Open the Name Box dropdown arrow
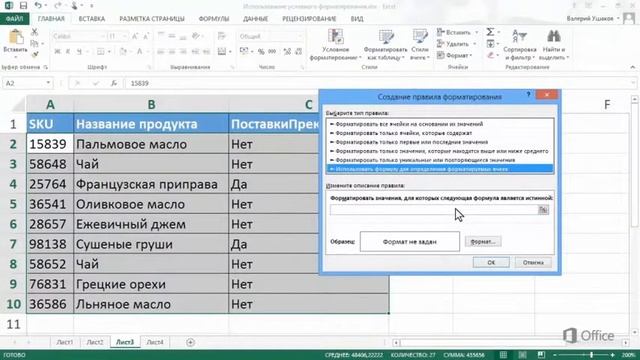This screenshot has height=360, width=640. [x=48, y=83]
